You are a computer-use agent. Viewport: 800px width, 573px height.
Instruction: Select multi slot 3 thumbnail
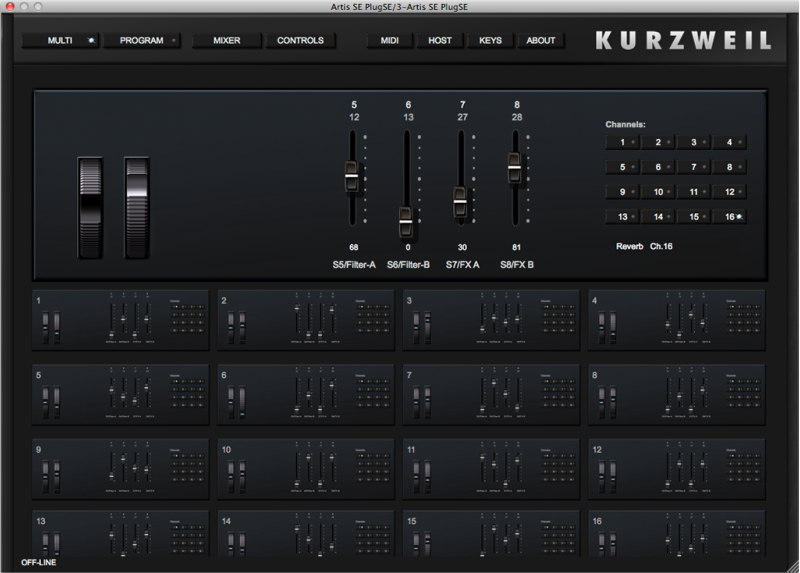coord(491,320)
